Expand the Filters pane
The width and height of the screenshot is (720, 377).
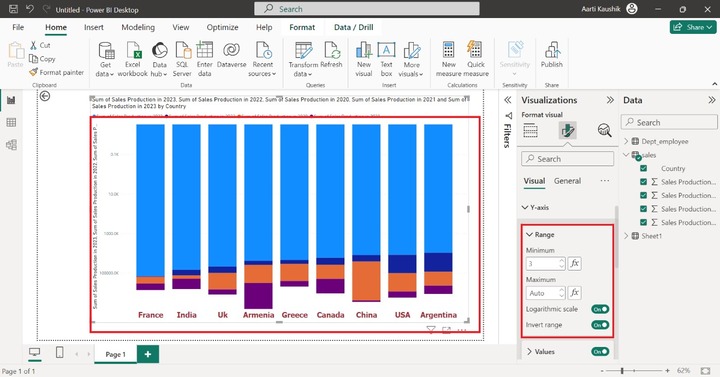[x=508, y=100]
